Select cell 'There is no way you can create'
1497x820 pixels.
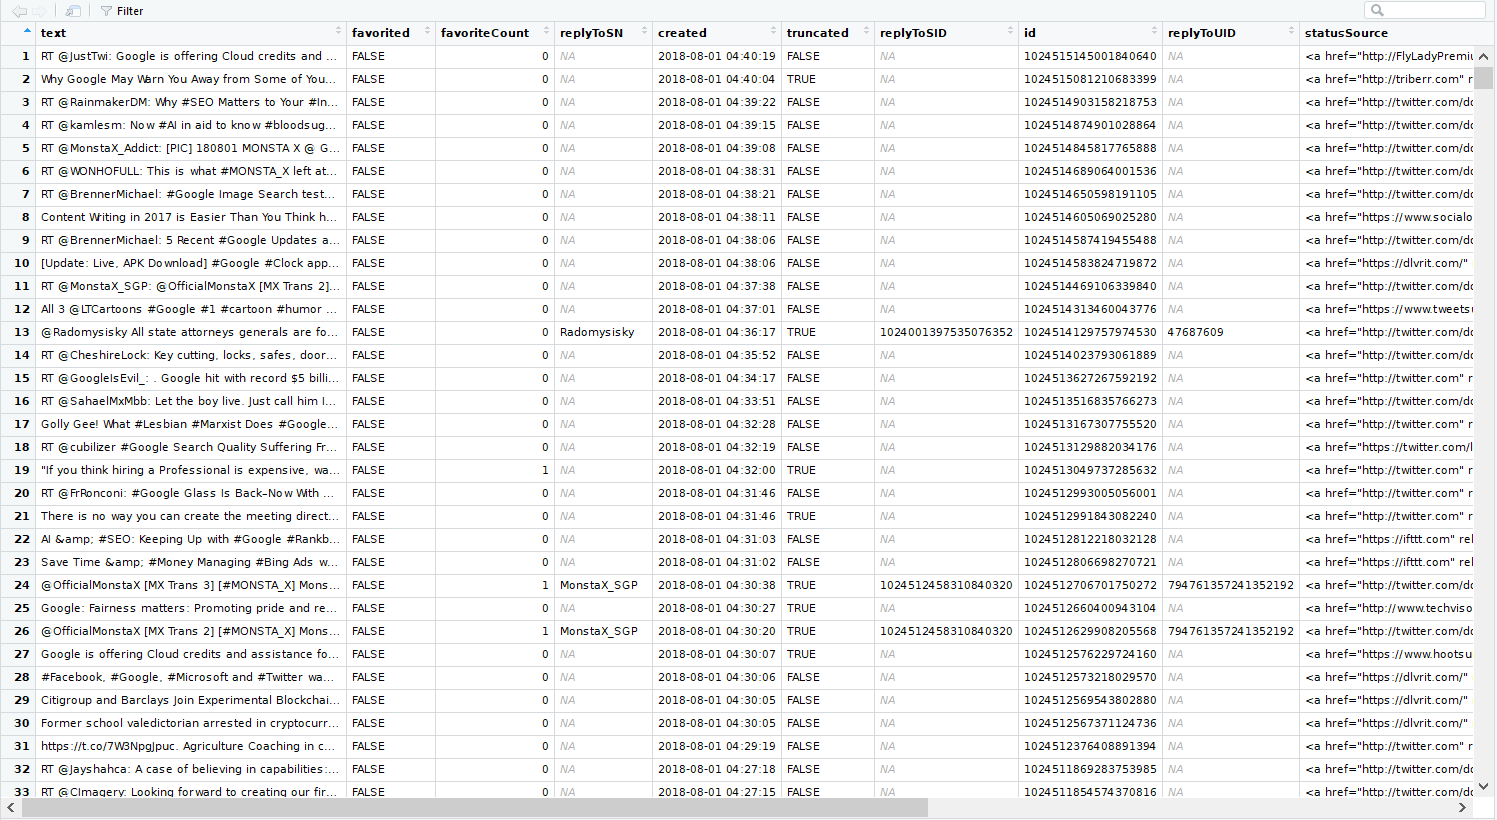pyautogui.click(x=191, y=516)
